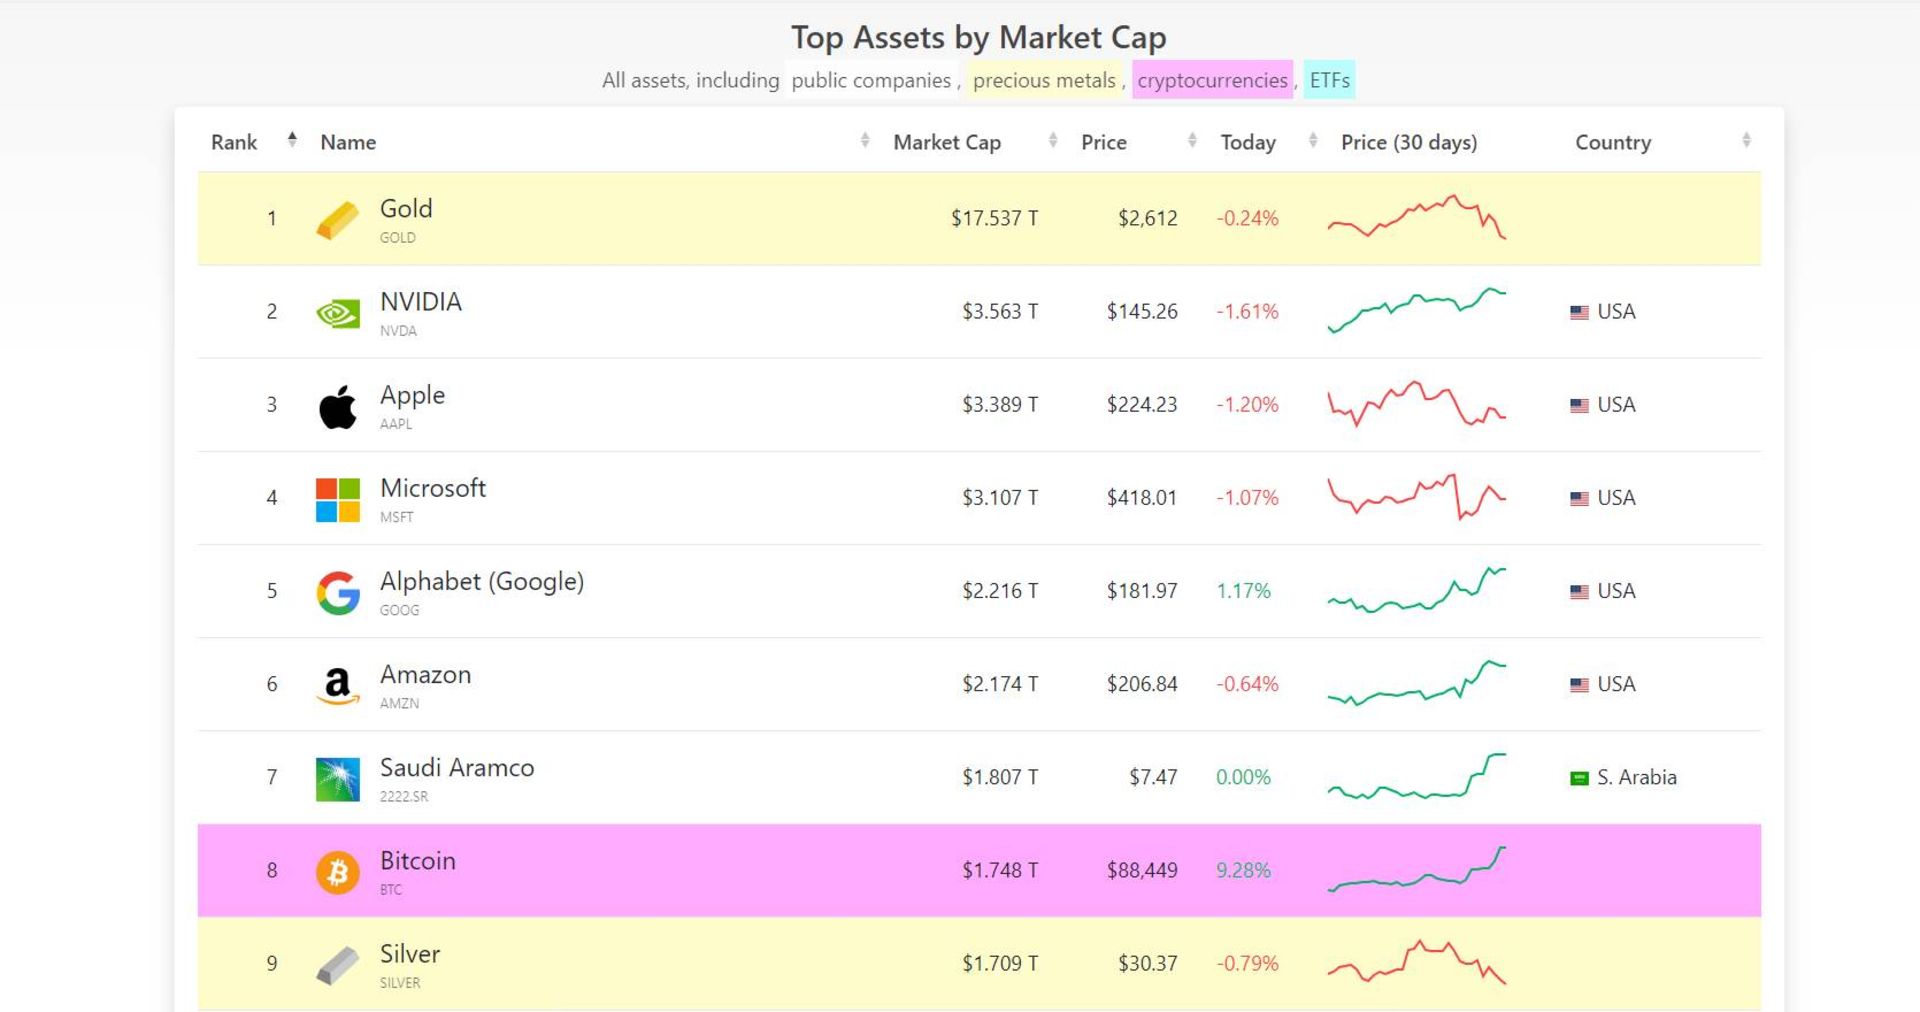
Task: Click the Gold bar icon
Action: coord(337,220)
